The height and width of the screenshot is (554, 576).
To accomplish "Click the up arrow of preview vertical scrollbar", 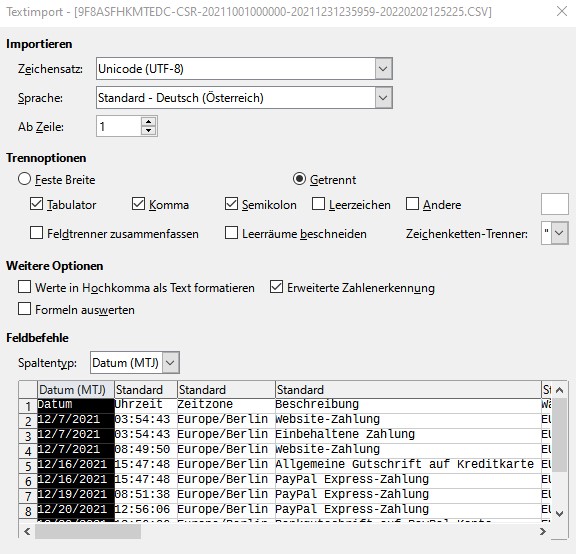I will tap(559, 390).
